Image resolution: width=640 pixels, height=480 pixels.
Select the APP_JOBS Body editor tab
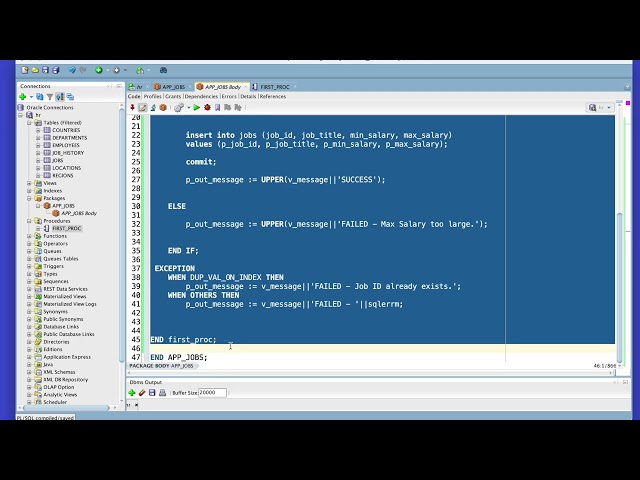pos(220,87)
